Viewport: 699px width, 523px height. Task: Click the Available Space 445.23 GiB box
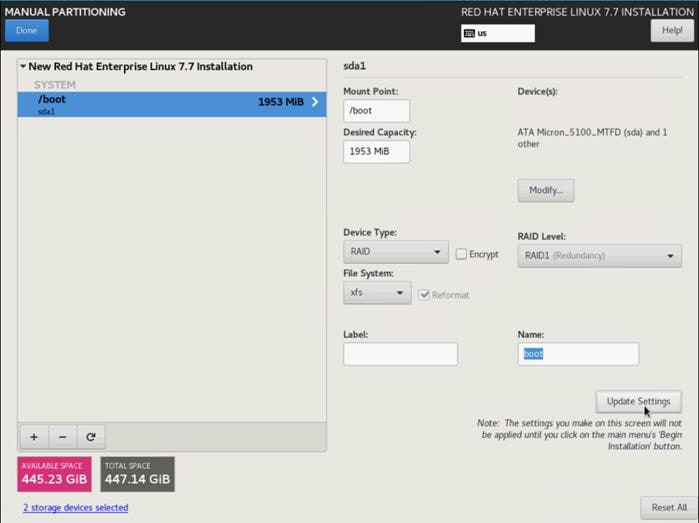point(54,474)
